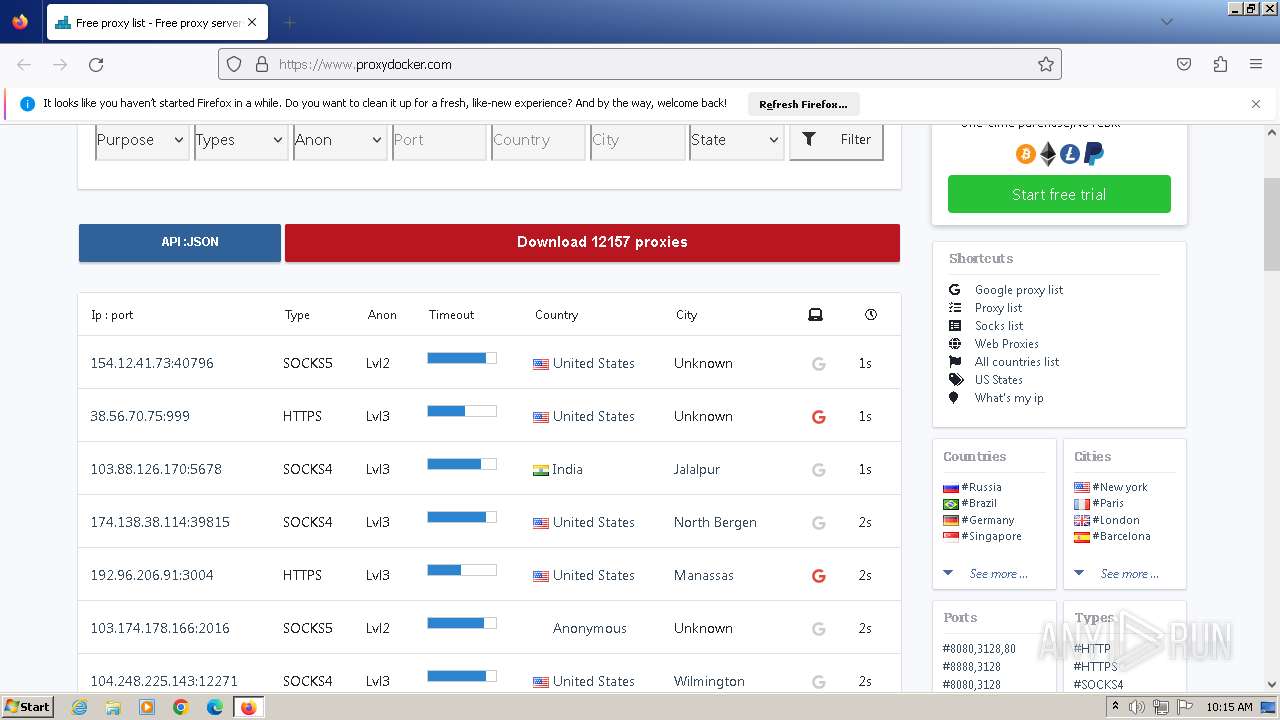The width and height of the screenshot is (1280, 720).
Task: Click the Google icon for 103.174.178.166:2016
Action: click(x=818, y=628)
